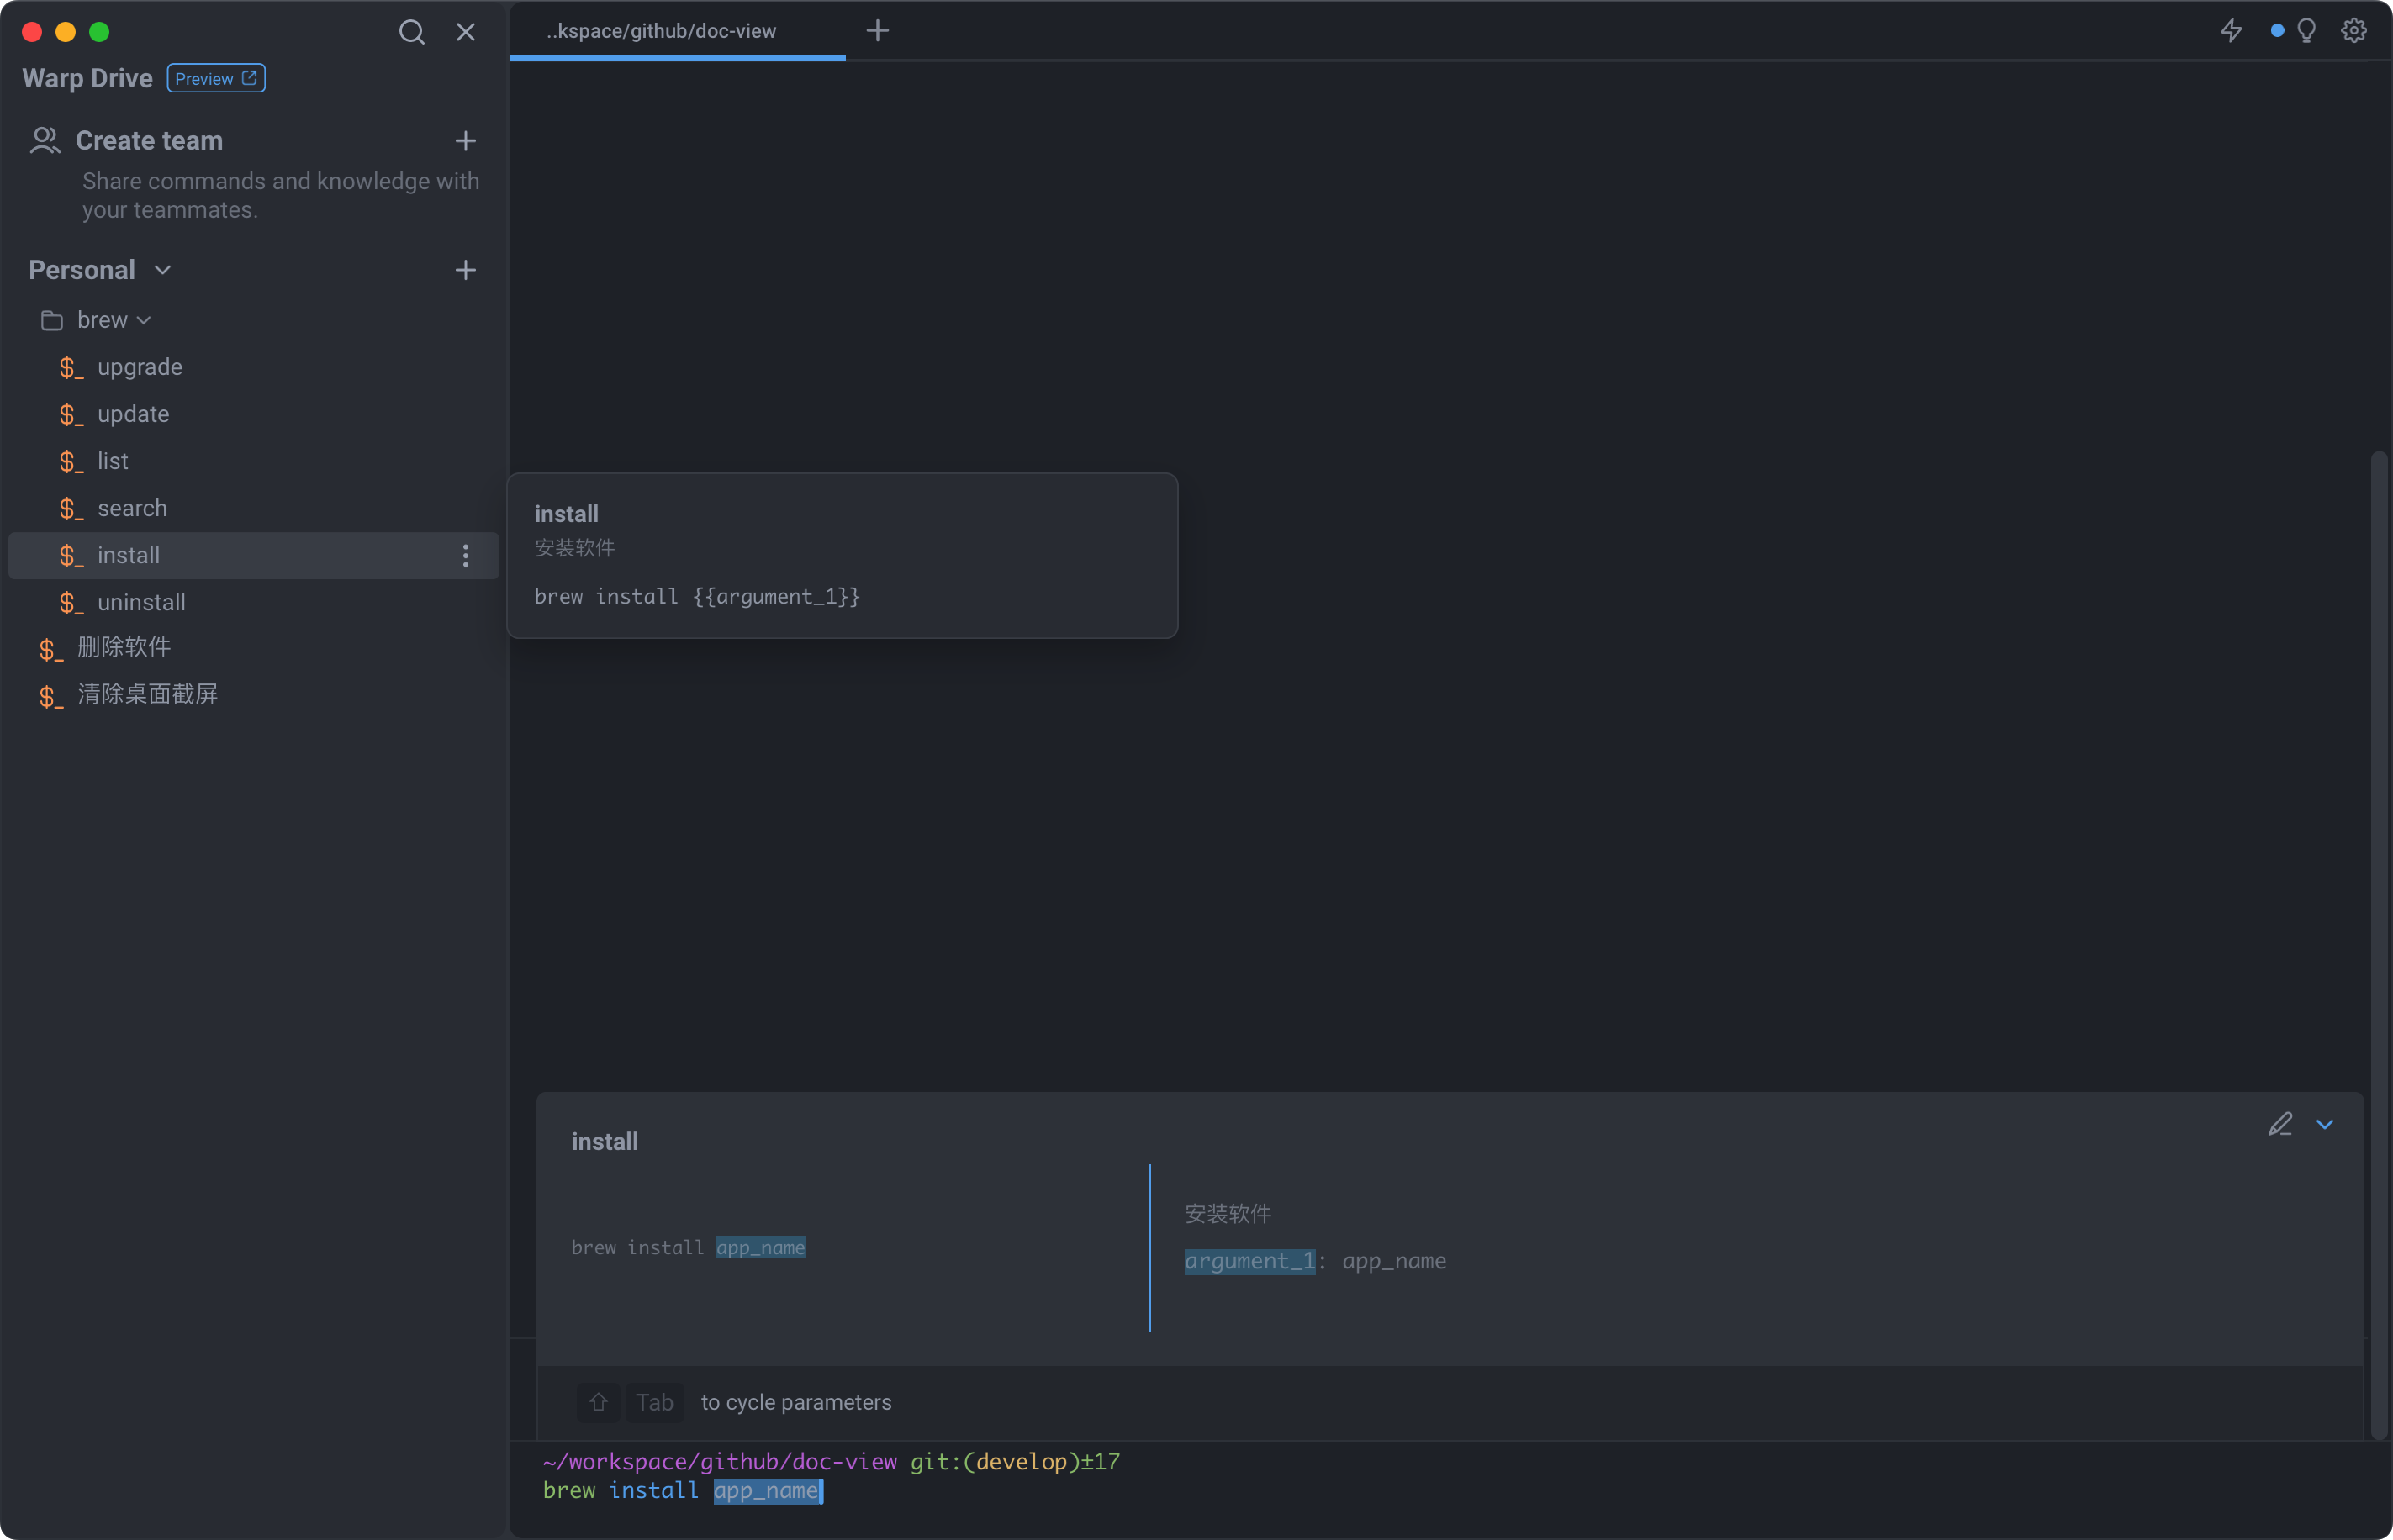2393x1540 pixels.
Task: Click the Create team people icon
Action: tap(45, 140)
